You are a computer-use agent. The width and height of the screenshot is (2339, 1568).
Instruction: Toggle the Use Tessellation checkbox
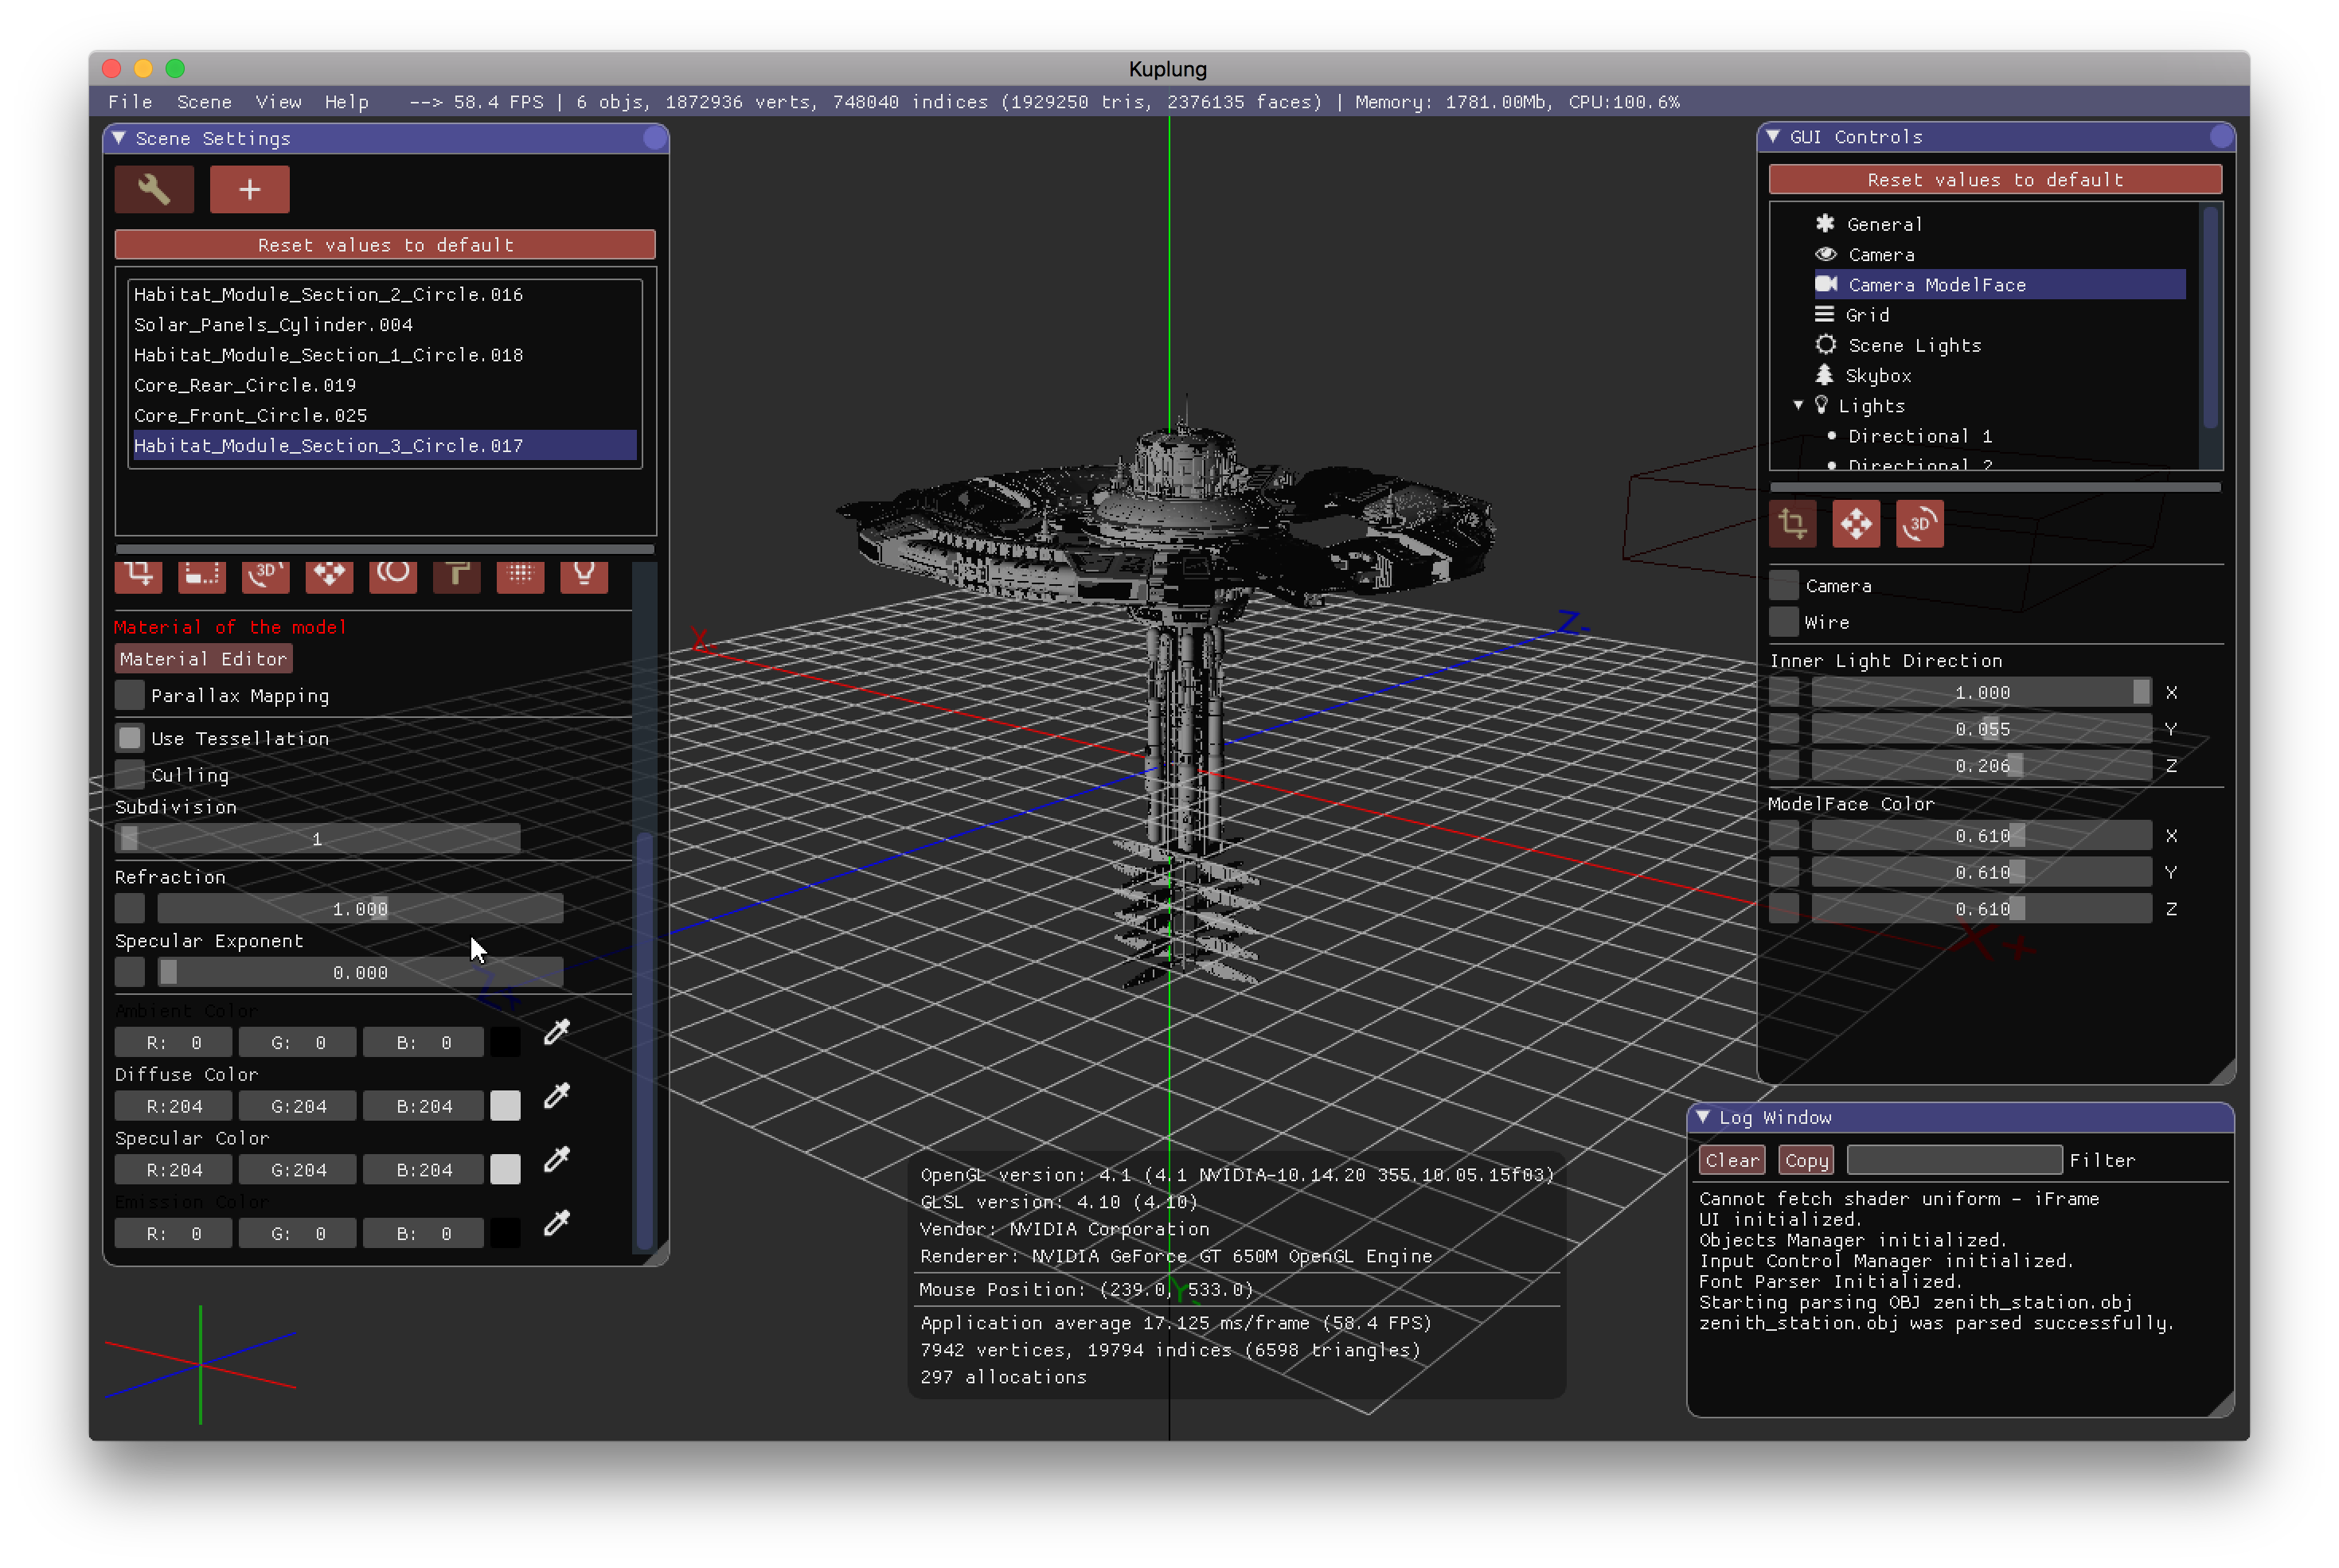point(130,738)
